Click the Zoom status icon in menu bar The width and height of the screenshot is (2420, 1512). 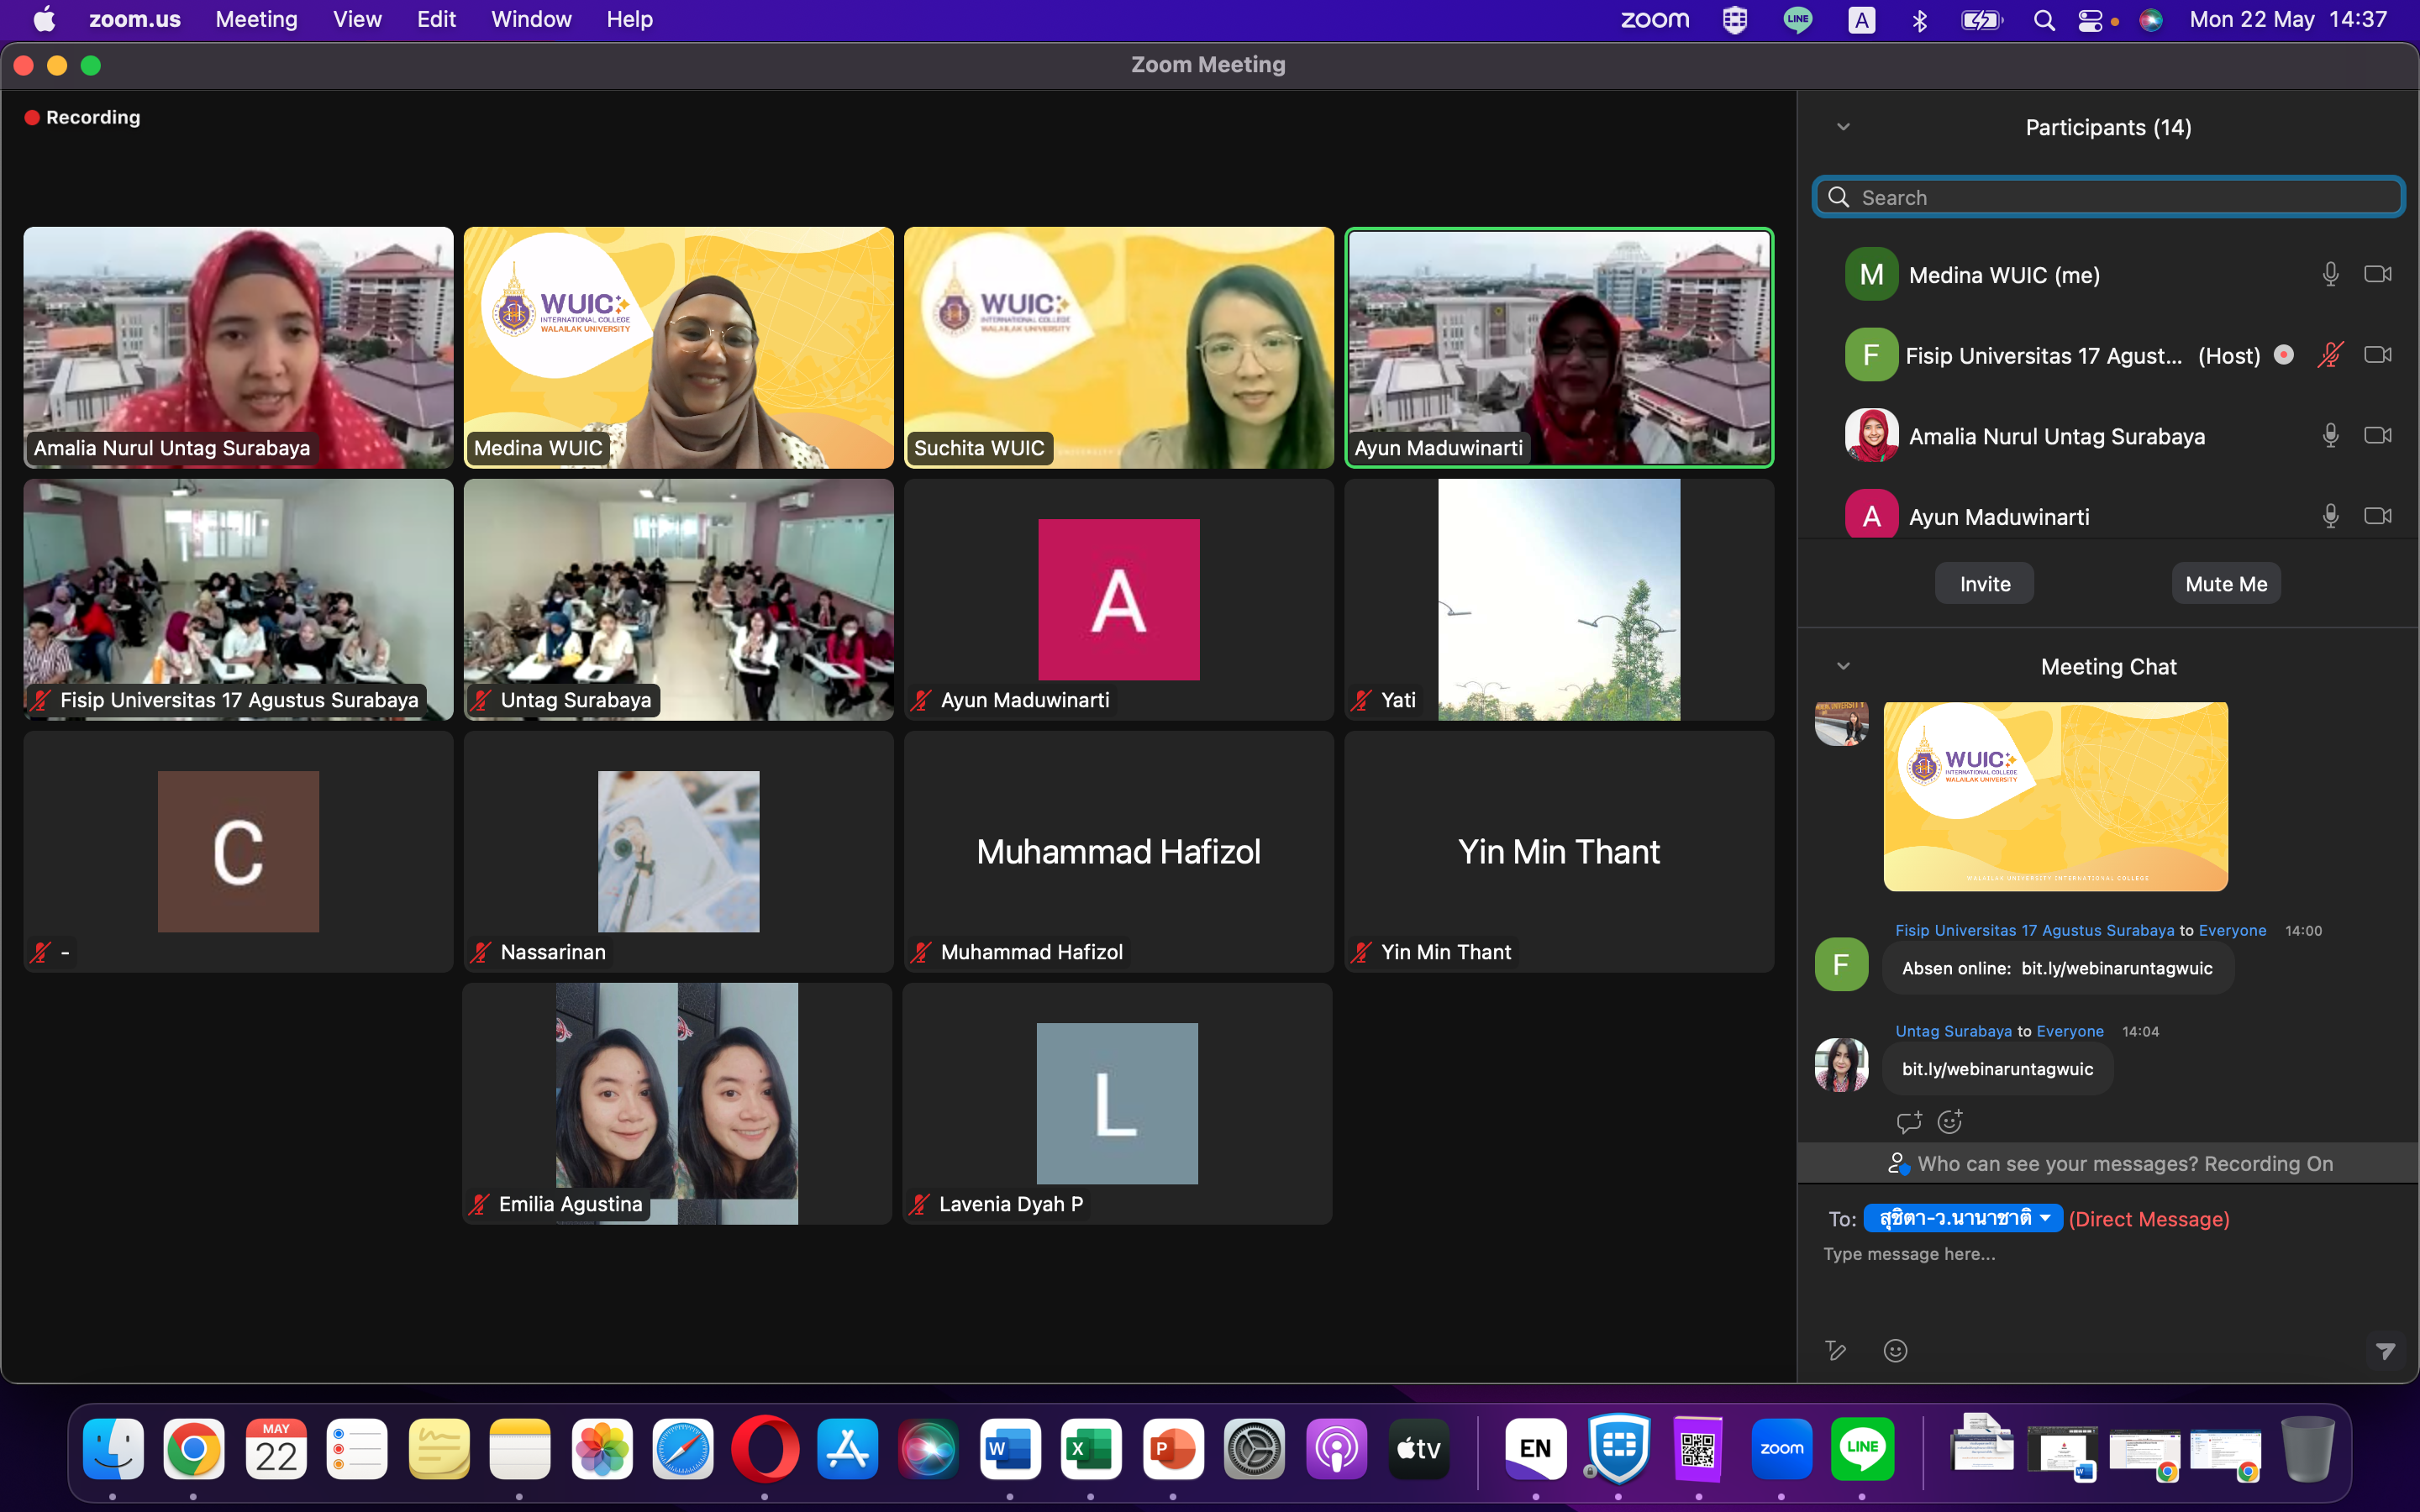click(1655, 19)
